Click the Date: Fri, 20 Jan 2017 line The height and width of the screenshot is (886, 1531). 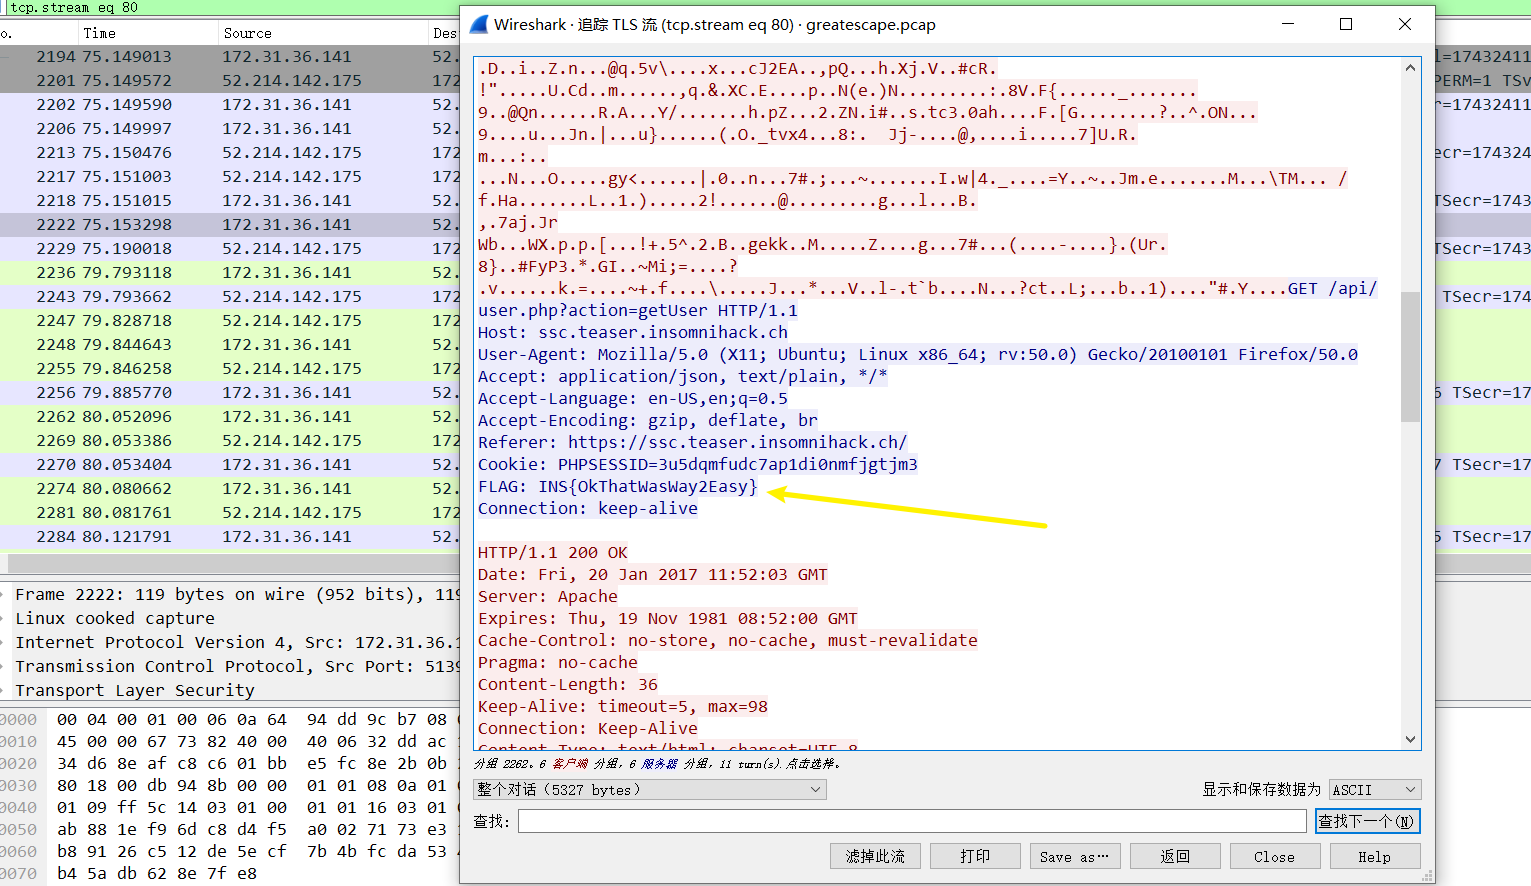(653, 574)
